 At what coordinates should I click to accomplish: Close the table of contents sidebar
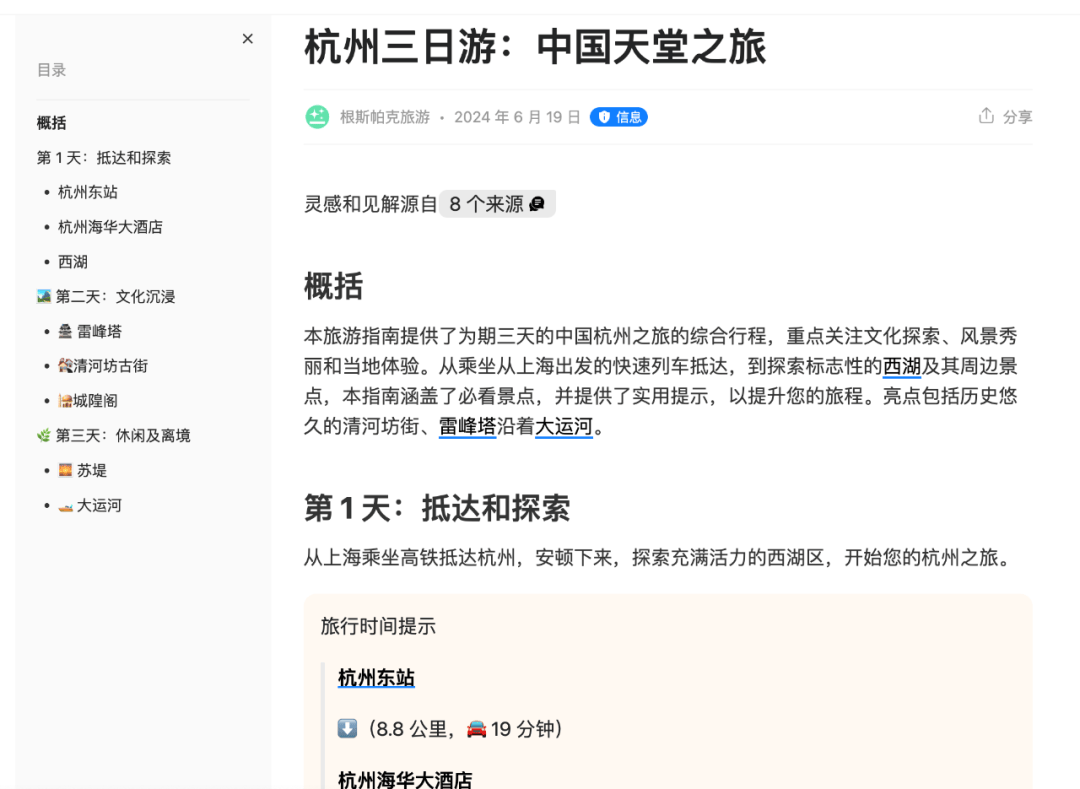(248, 39)
